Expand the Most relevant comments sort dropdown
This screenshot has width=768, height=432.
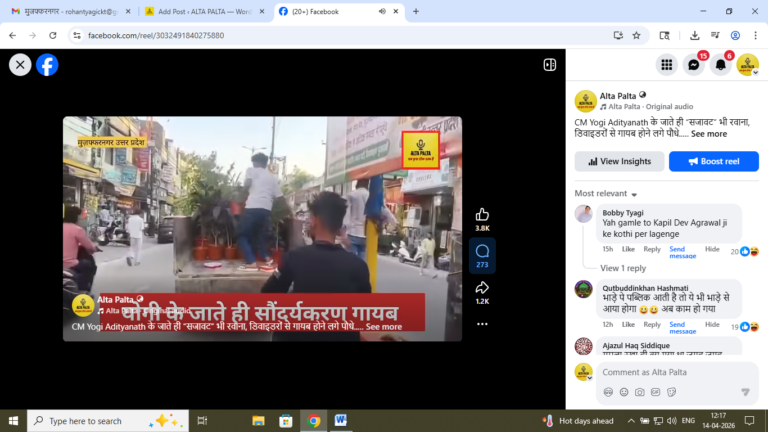point(605,193)
